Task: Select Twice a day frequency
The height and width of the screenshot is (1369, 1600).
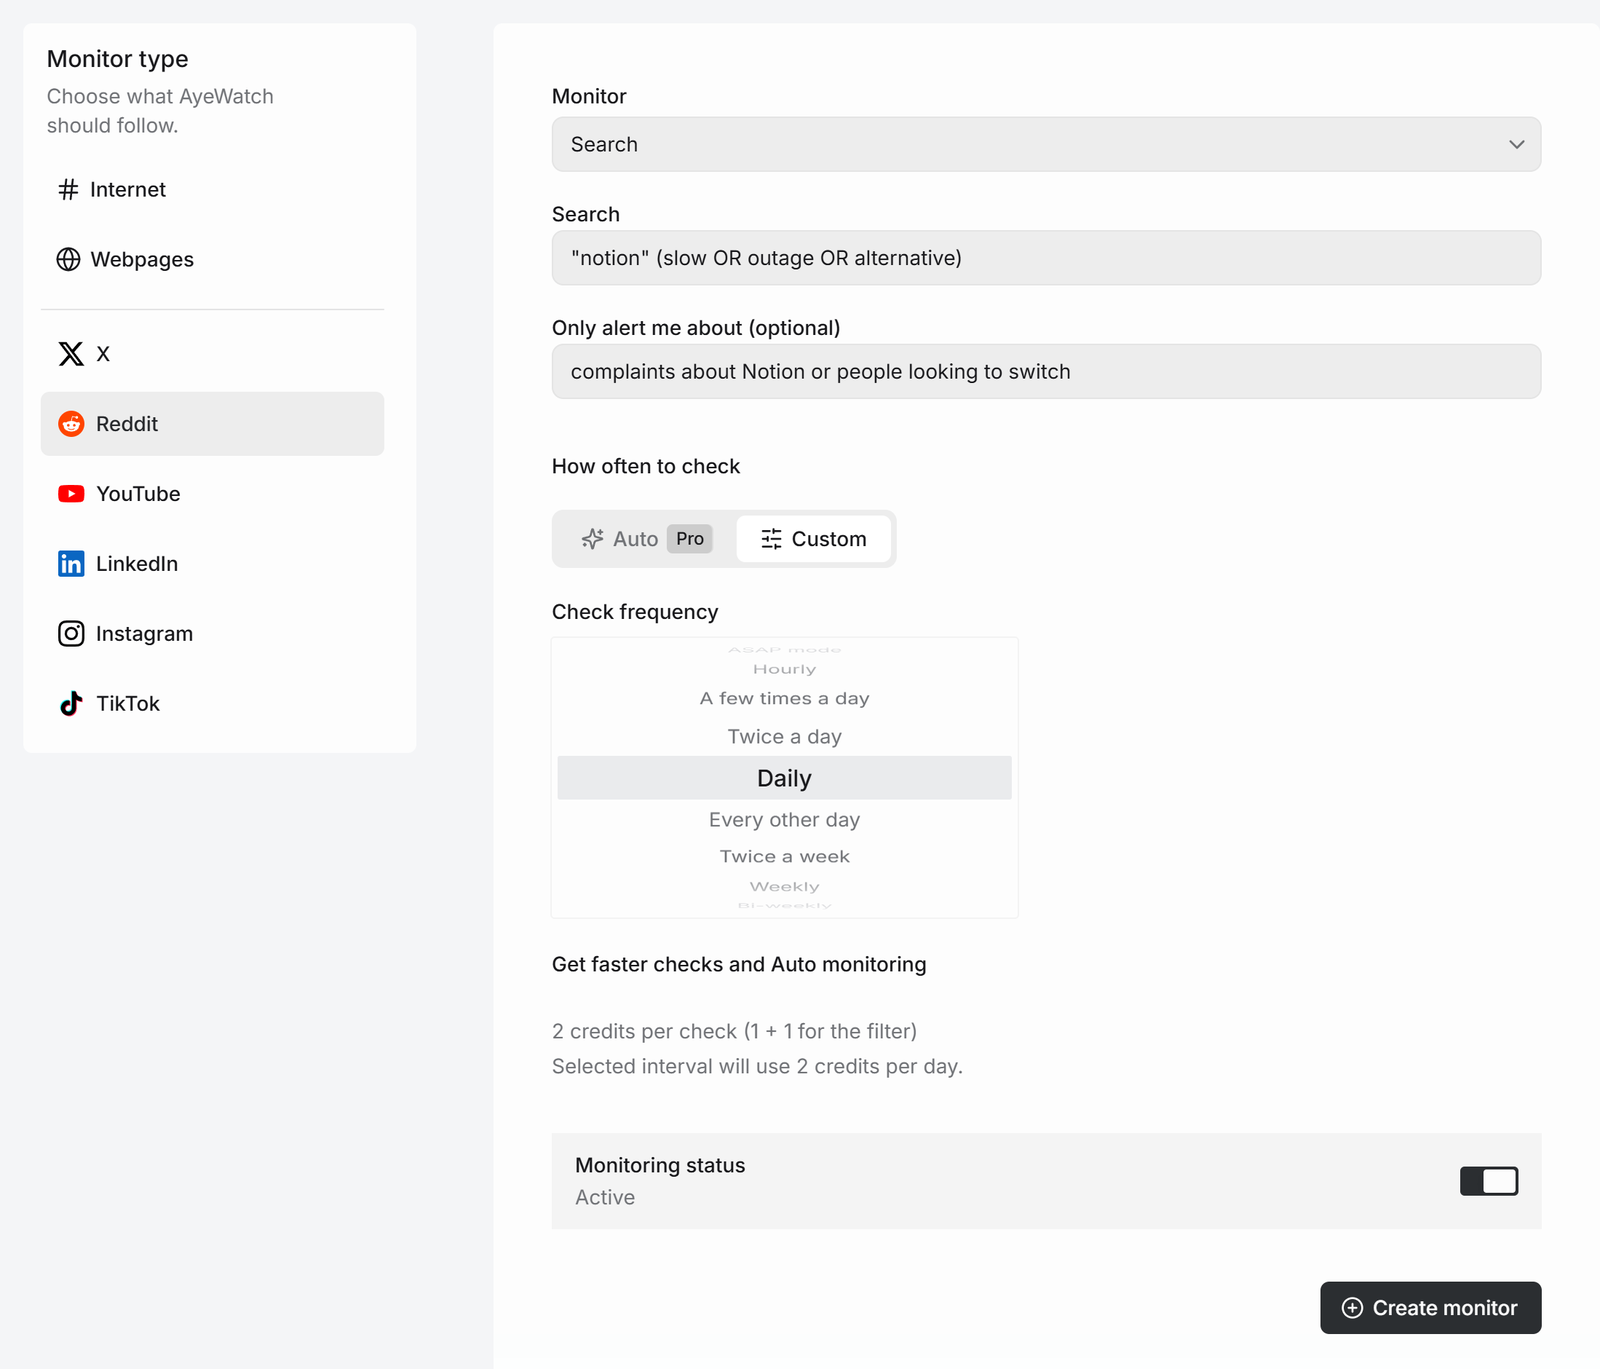Action: [x=784, y=737]
